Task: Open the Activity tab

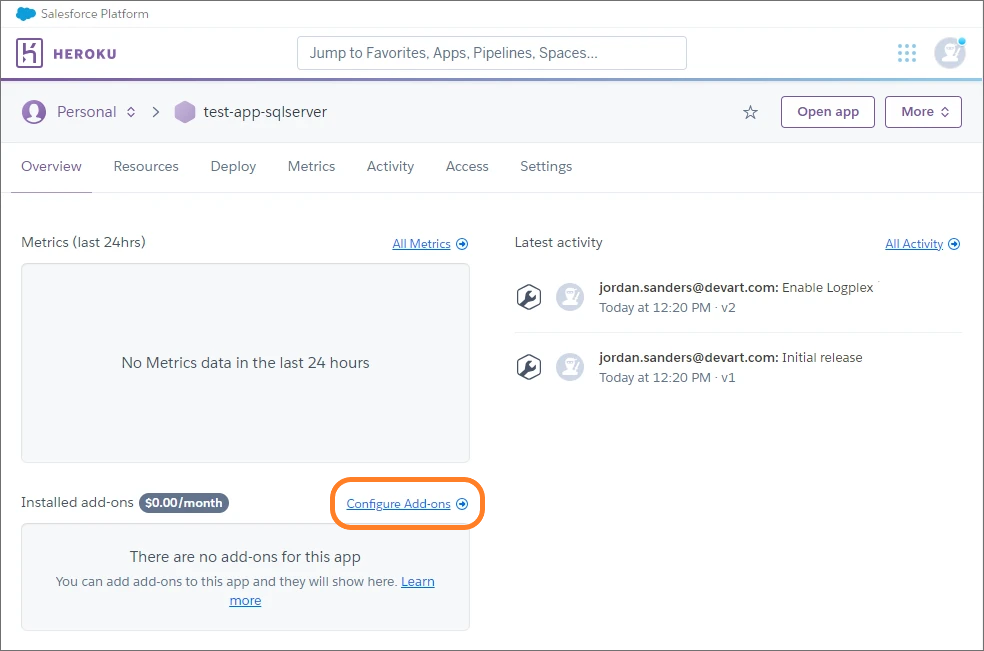Action: click(x=390, y=166)
